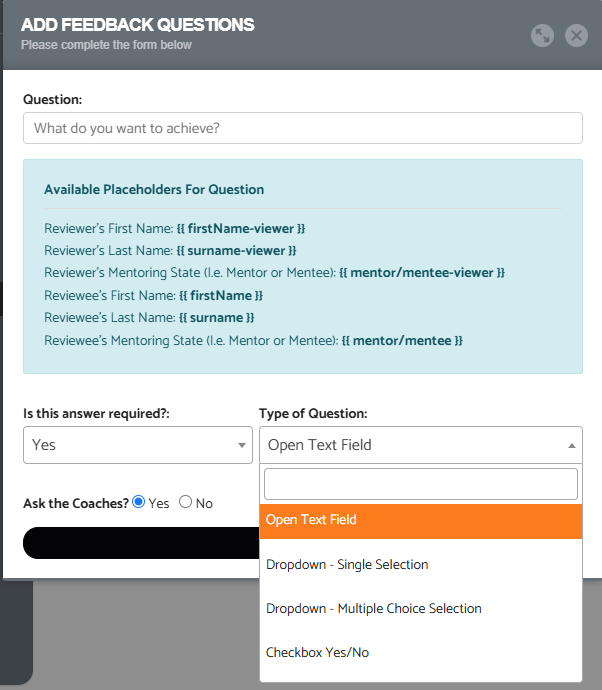Choose Dropdown - Single Selection option
602x690 pixels.
pyautogui.click(x=421, y=564)
